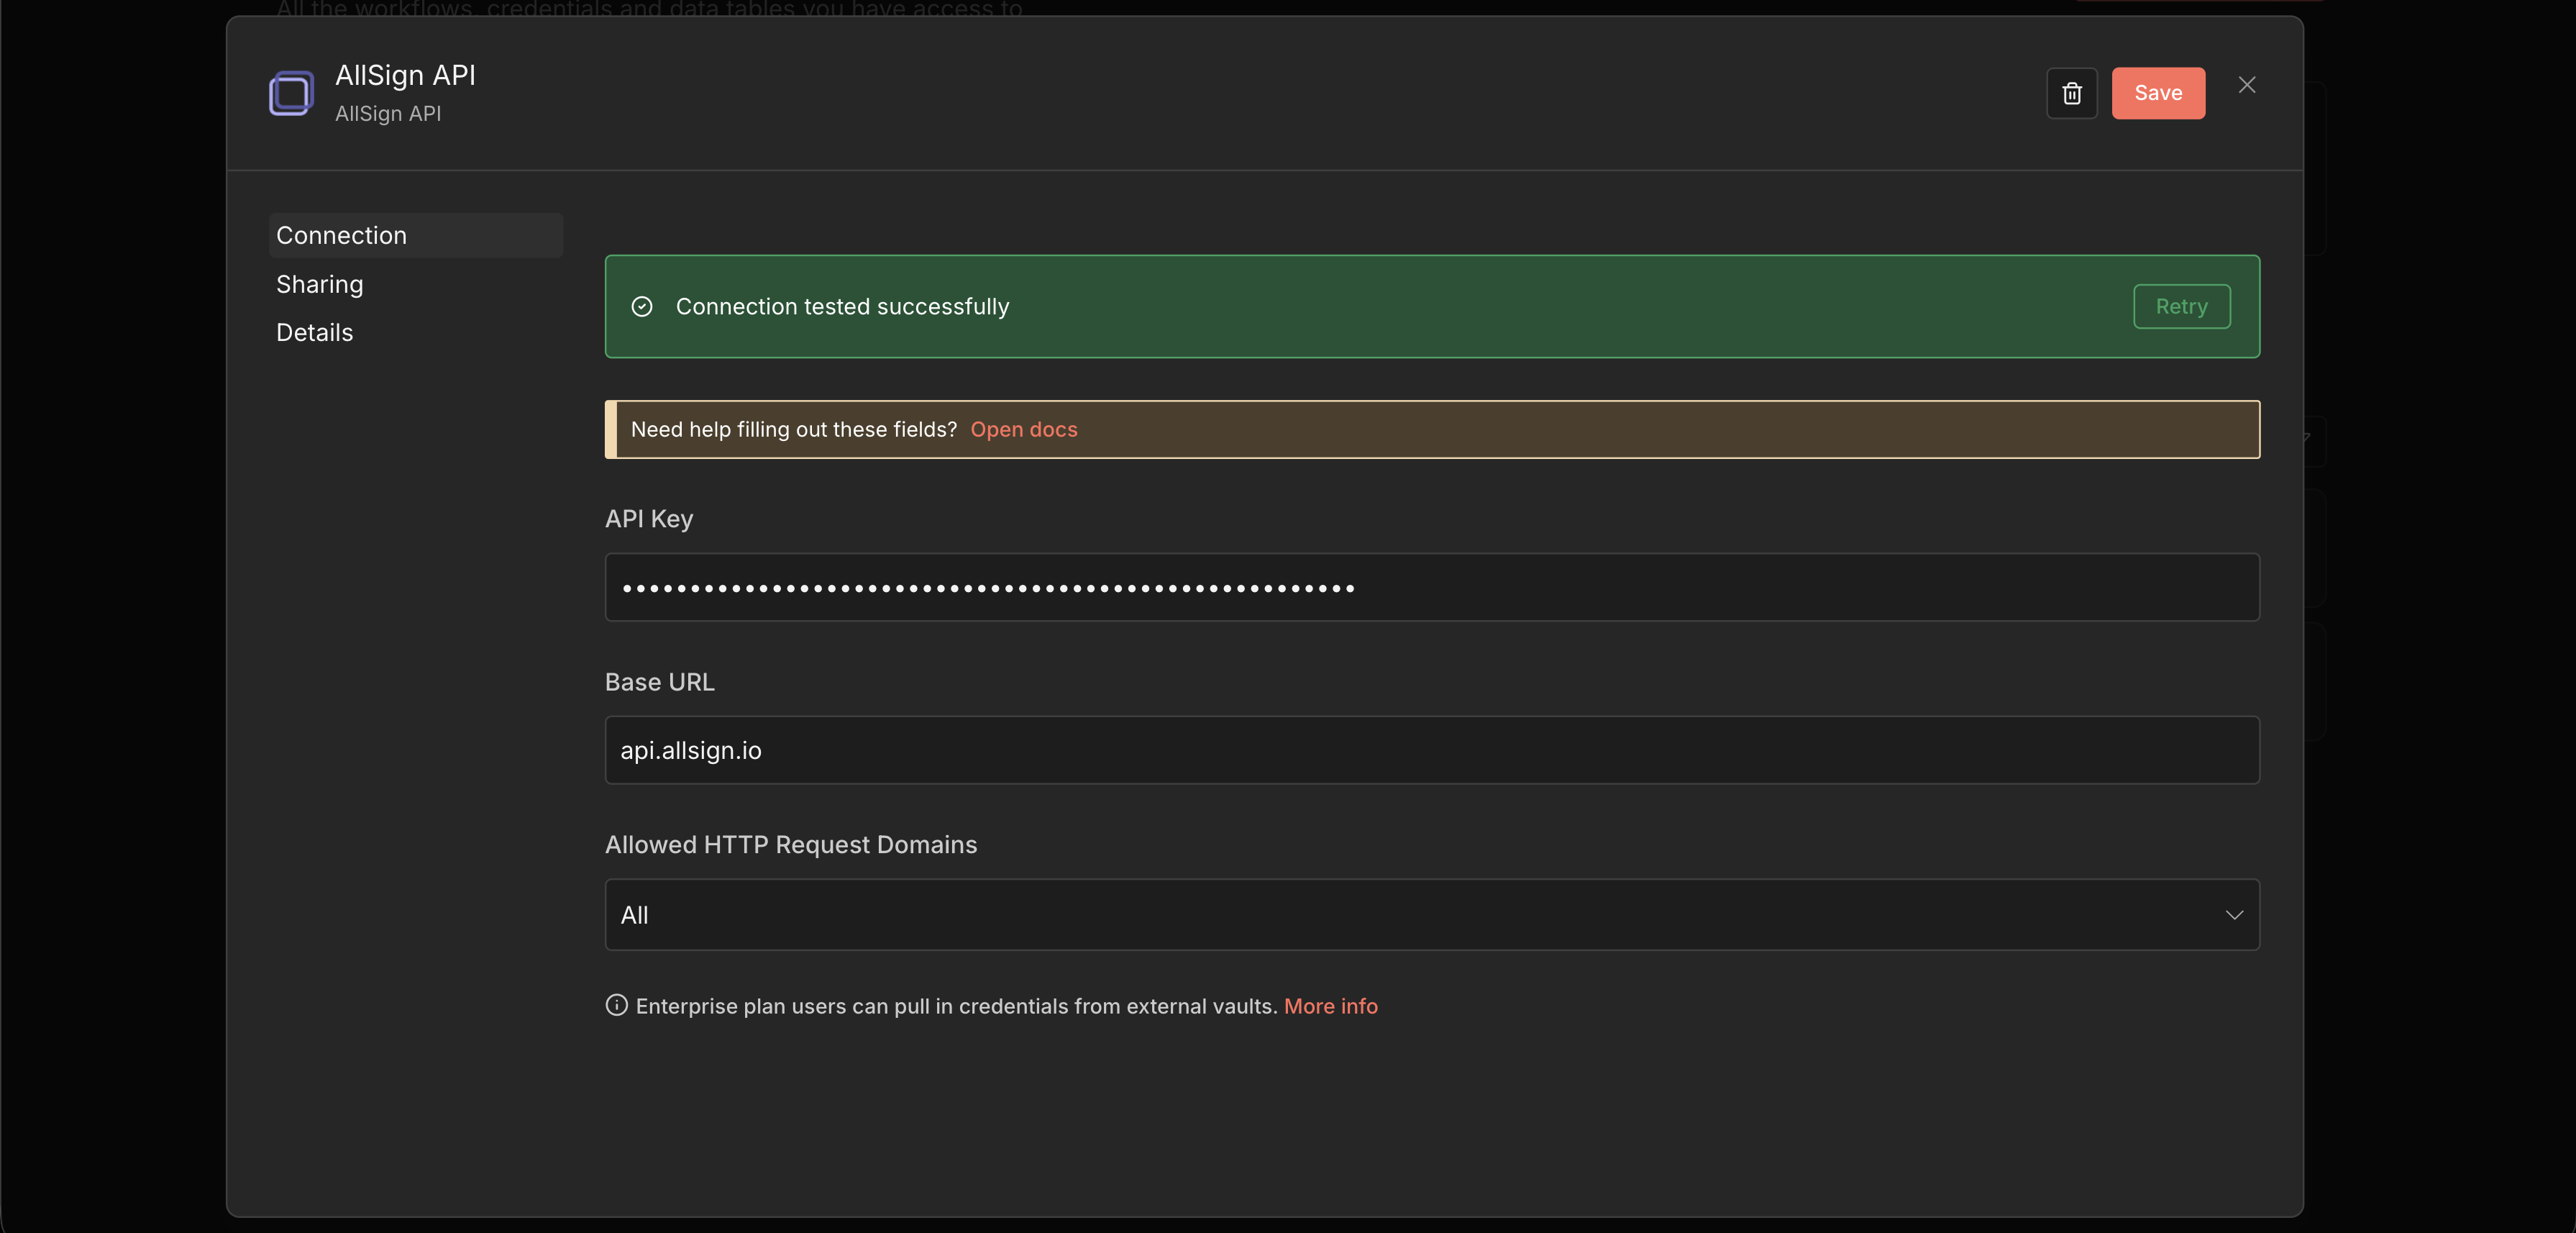
Task: Follow the Open docs link
Action: 1023,429
